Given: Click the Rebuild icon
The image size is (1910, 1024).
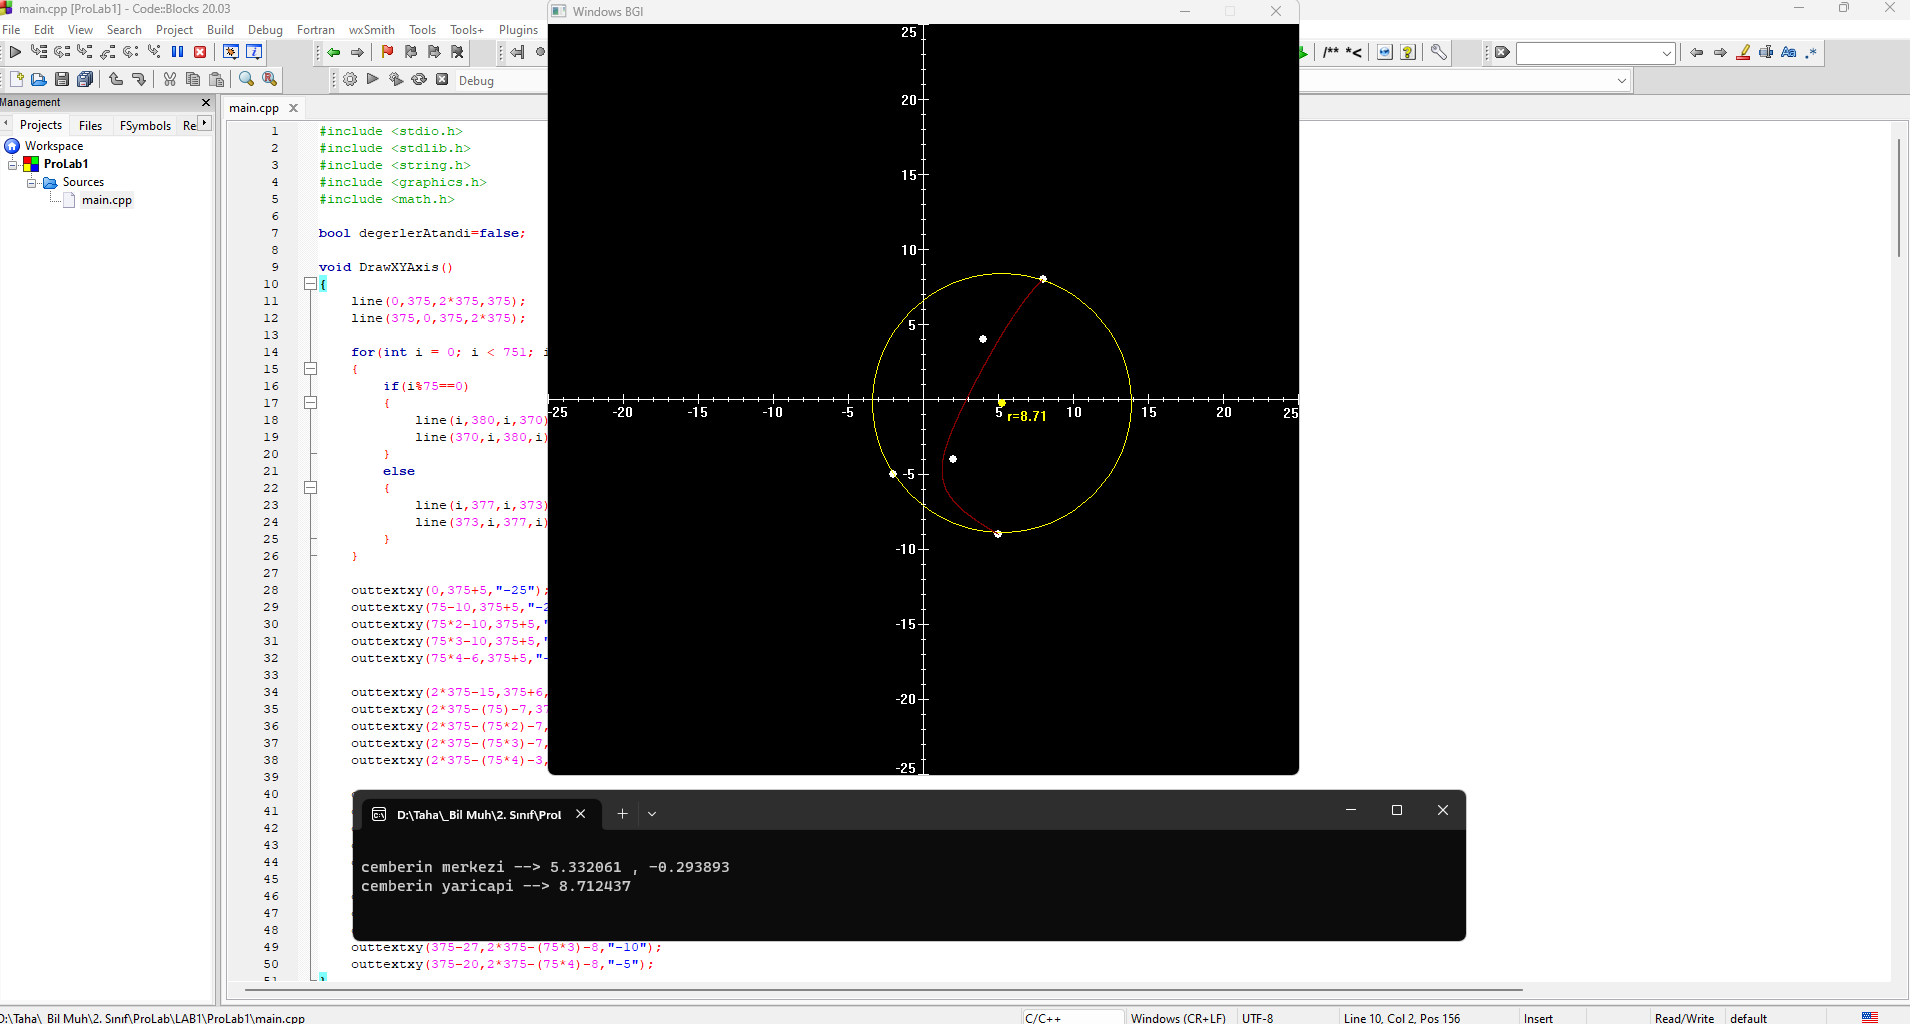Looking at the screenshot, I should coord(419,80).
